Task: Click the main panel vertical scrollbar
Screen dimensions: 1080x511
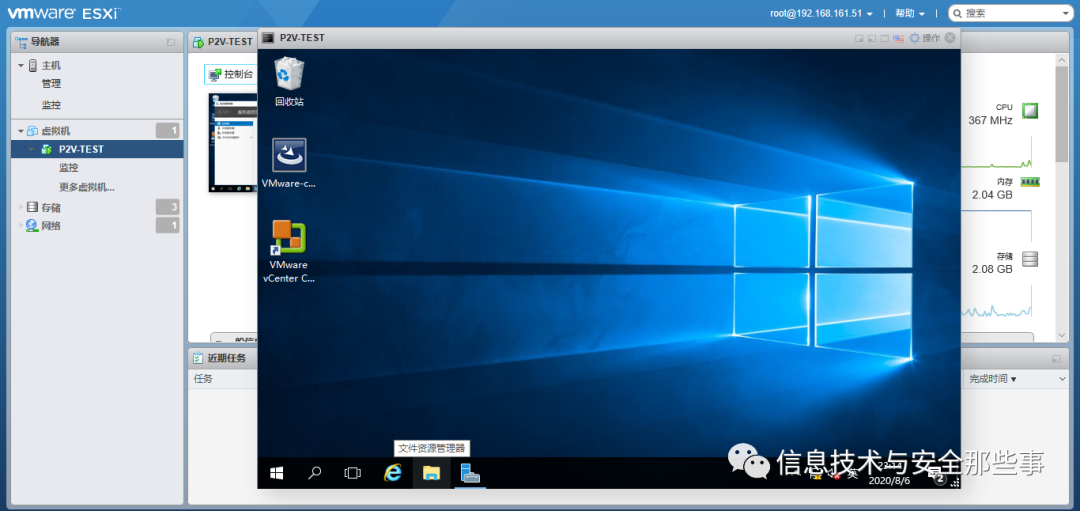Action: [1062, 114]
